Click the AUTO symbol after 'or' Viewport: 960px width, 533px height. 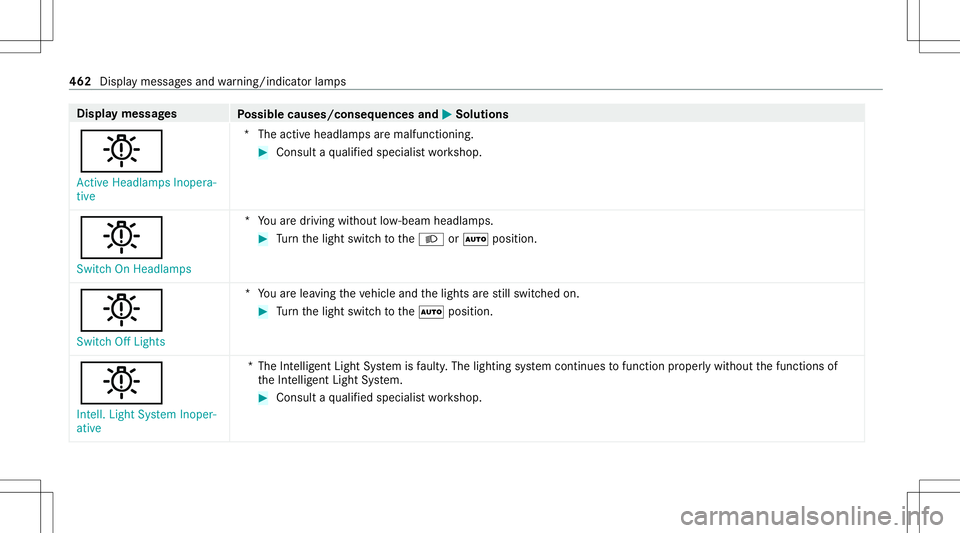click(x=475, y=239)
